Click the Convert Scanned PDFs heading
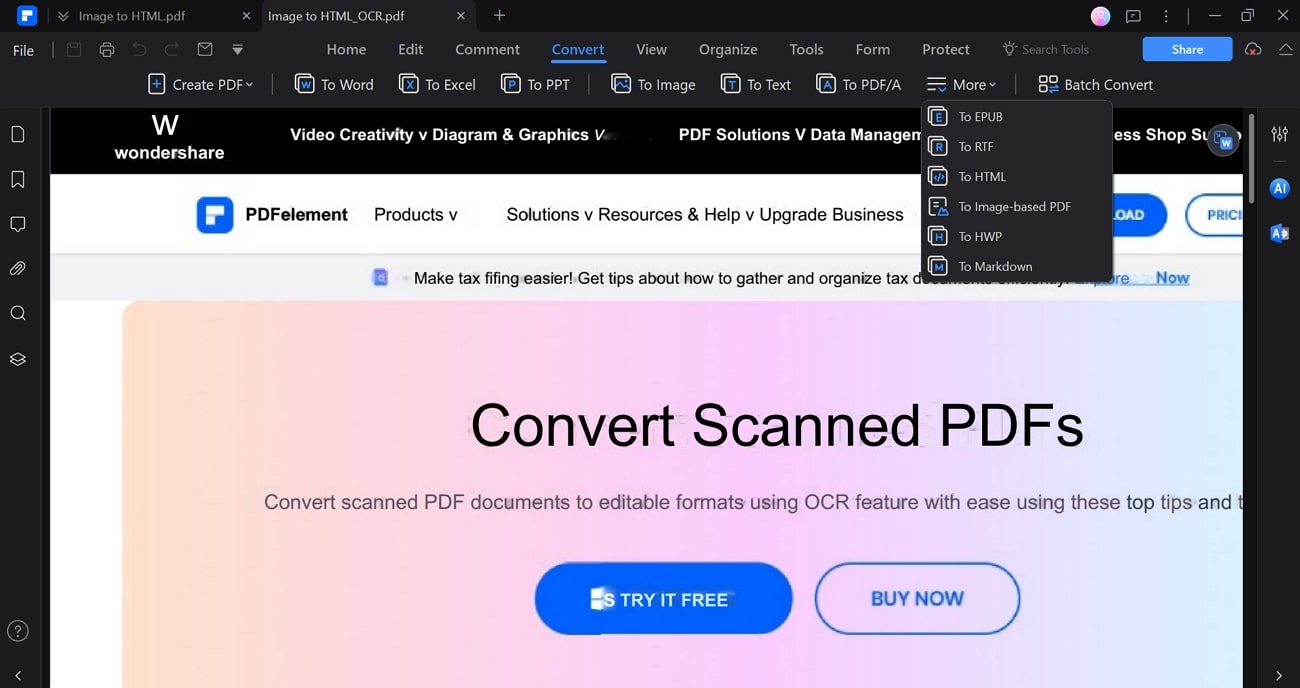 pos(777,424)
